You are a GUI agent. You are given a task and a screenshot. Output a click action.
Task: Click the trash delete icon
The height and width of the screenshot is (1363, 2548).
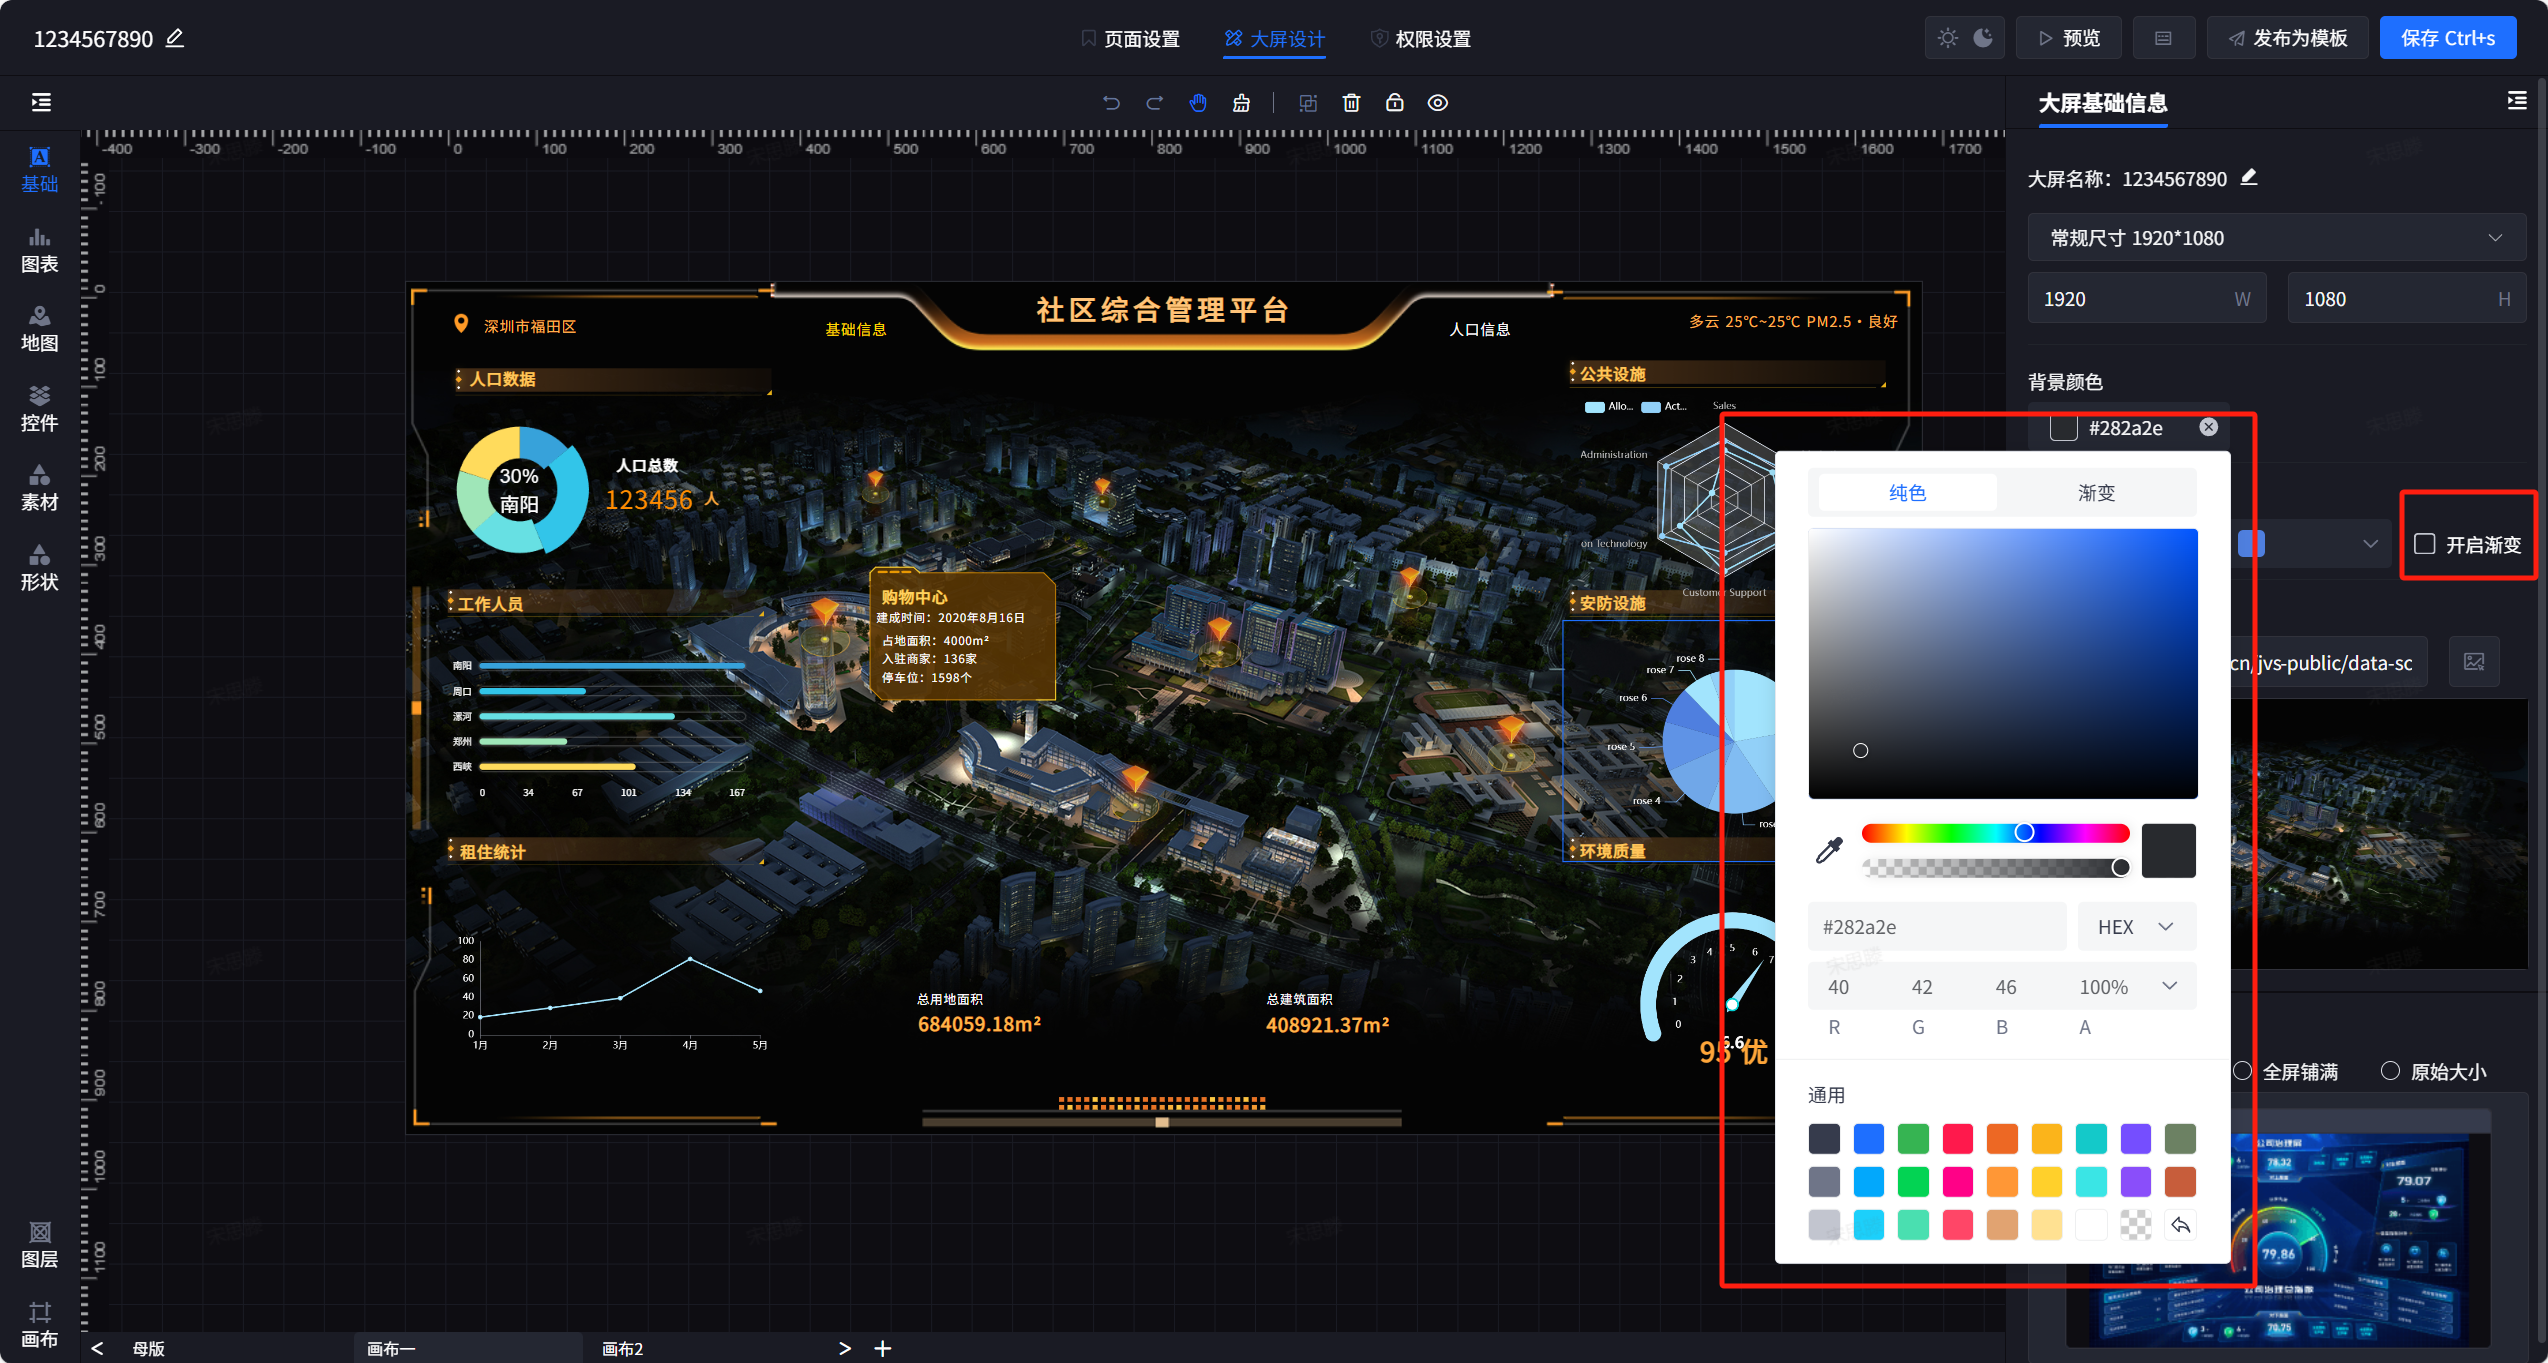[1351, 103]
